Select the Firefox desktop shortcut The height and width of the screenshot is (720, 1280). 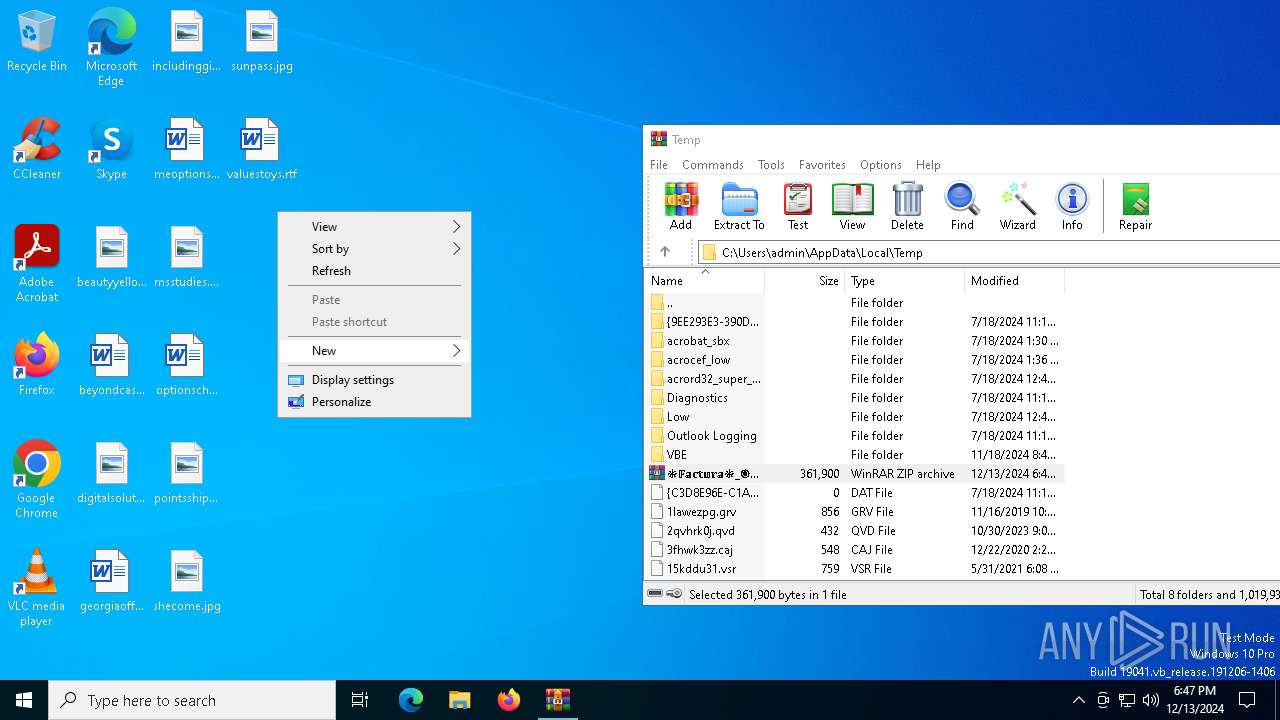pyautogui.click(x=37, y=365)
